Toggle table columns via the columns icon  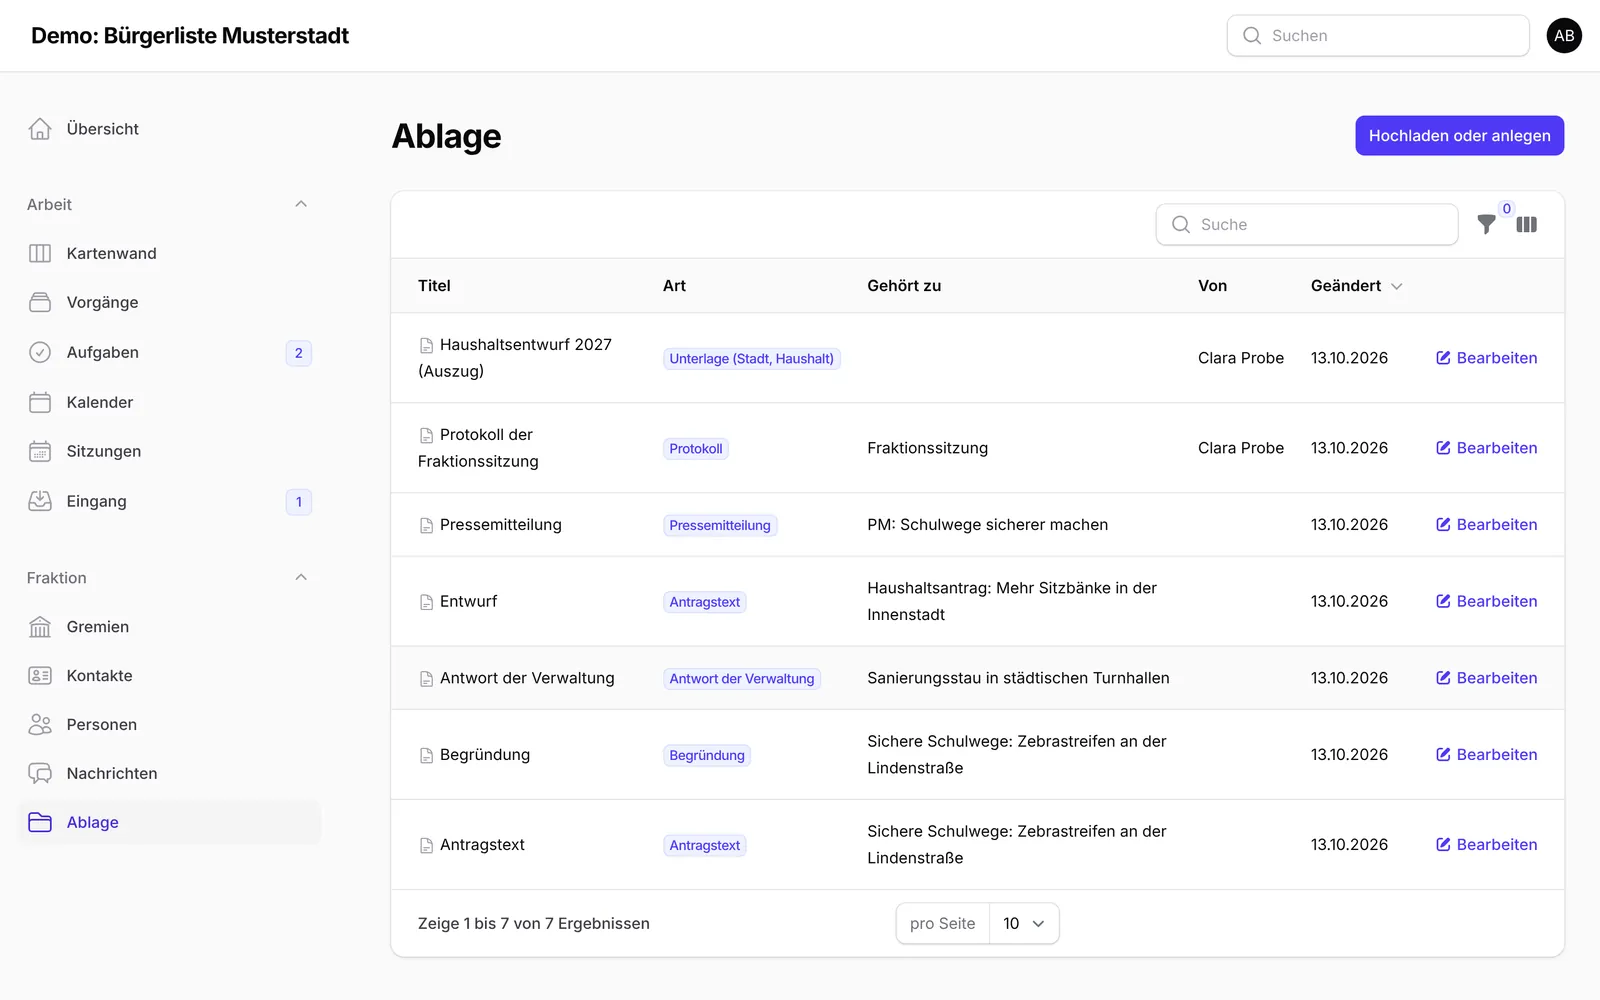[x=1527, y=225]
